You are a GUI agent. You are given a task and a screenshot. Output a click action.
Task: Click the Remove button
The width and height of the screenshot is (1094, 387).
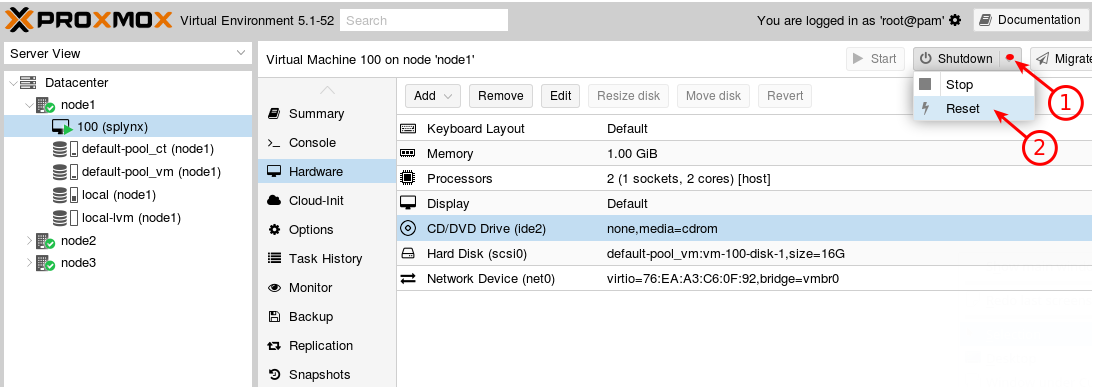[x=501, y=96]
